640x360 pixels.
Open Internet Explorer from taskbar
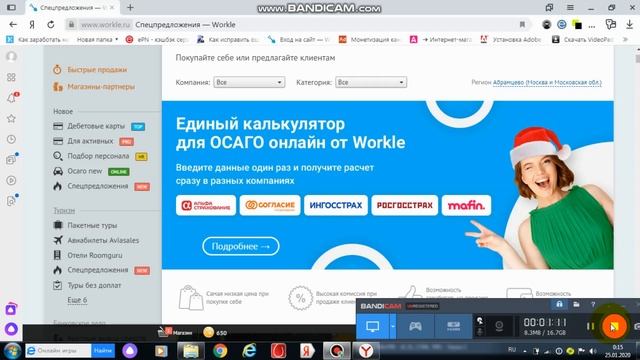point(249,351)
